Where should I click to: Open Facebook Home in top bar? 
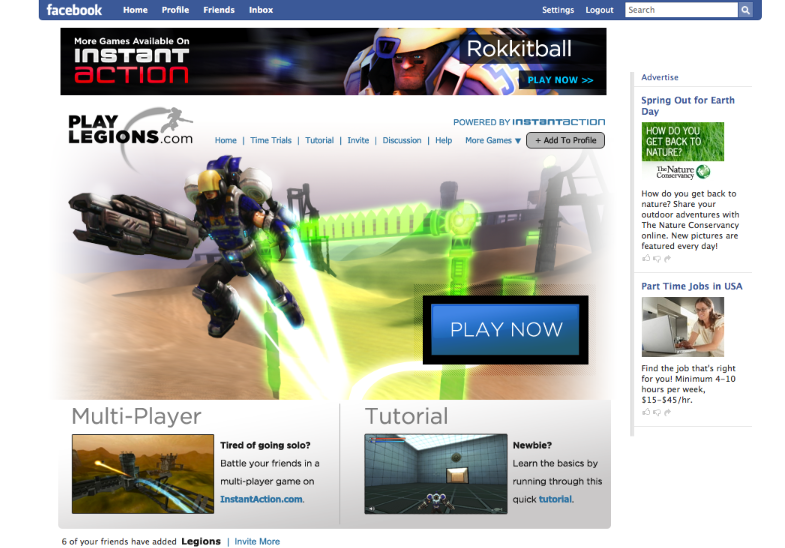point(135,10)
